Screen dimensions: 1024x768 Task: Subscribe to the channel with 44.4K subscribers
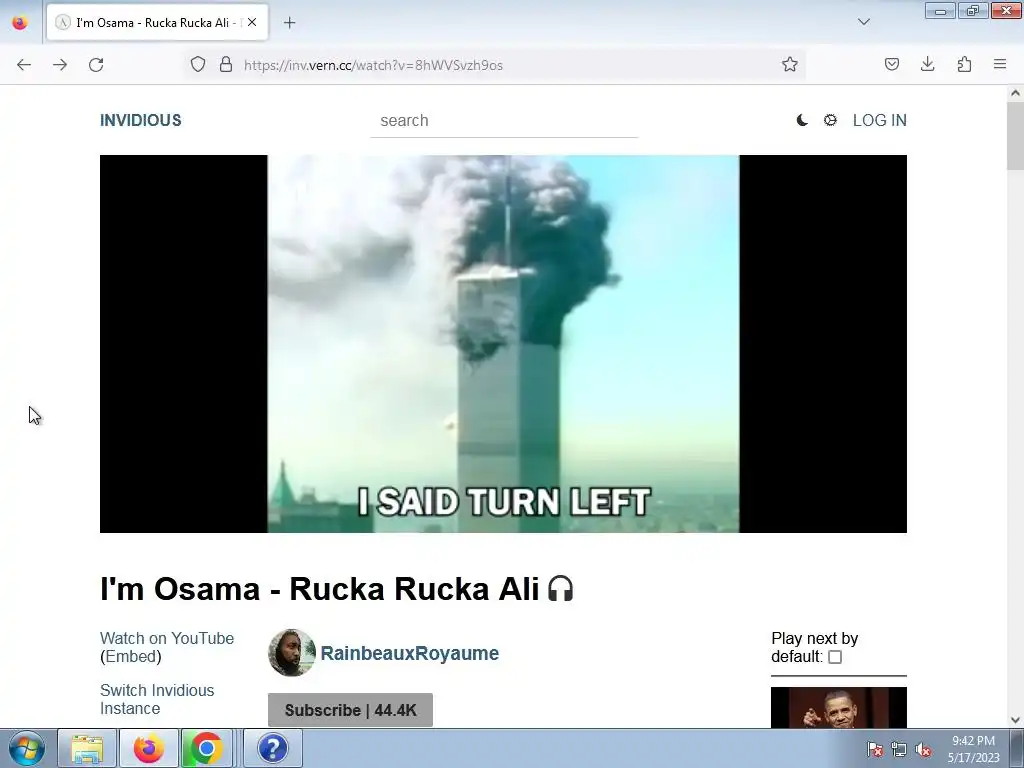point(350,710)
